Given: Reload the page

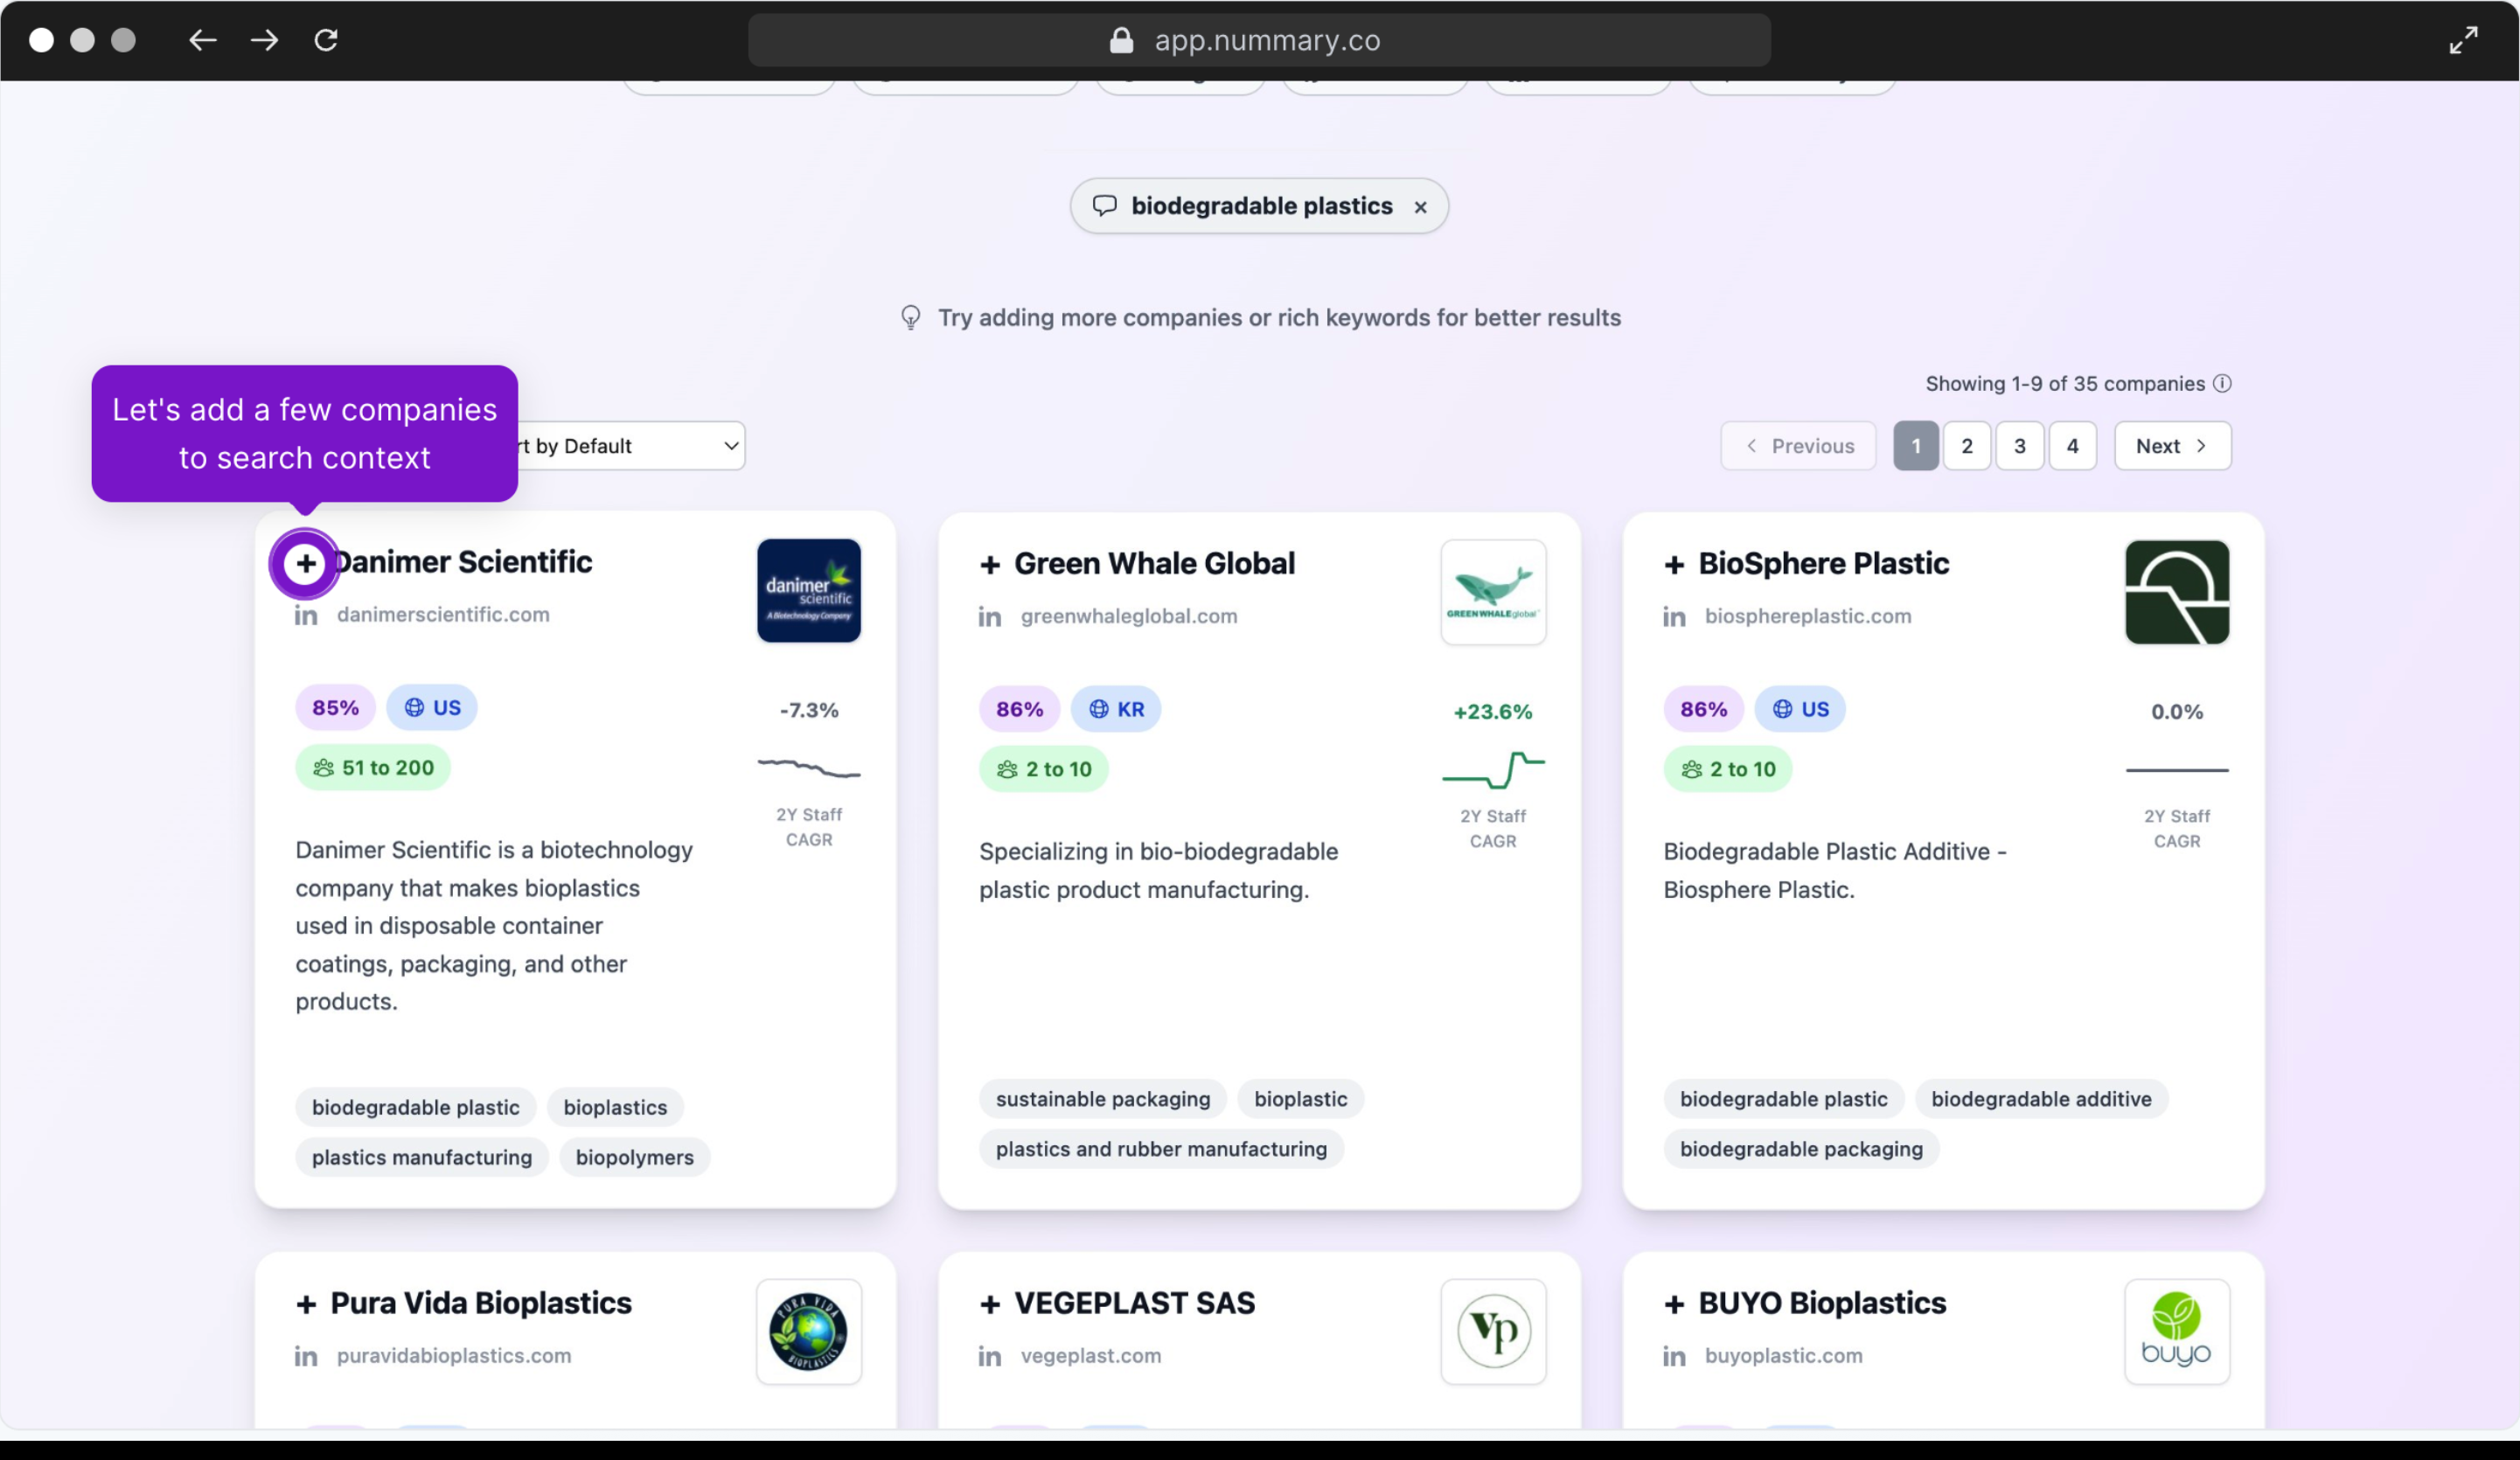Looking at the screenshot, I should click(x=326, y=40).
